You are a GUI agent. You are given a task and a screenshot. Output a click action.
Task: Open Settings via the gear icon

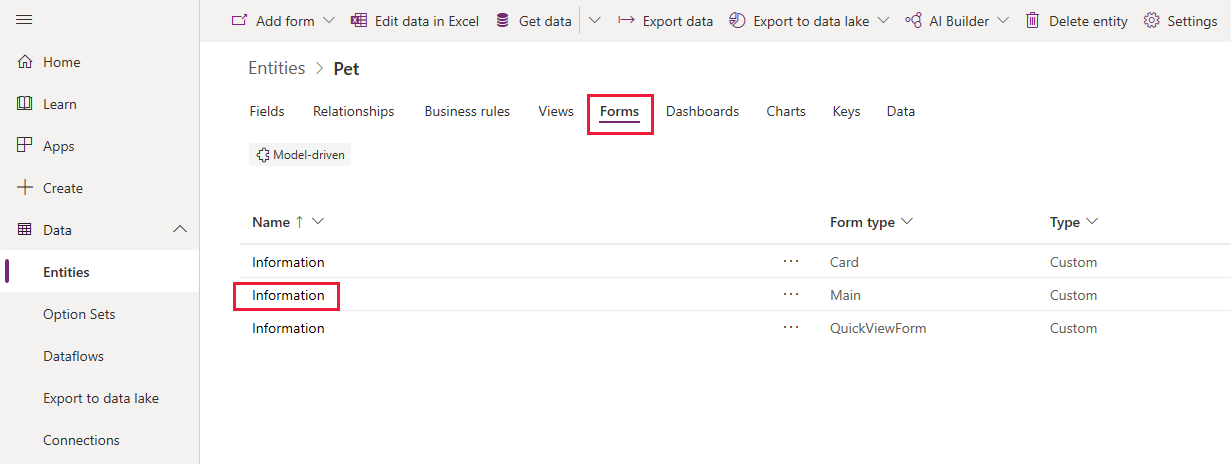1151,21
